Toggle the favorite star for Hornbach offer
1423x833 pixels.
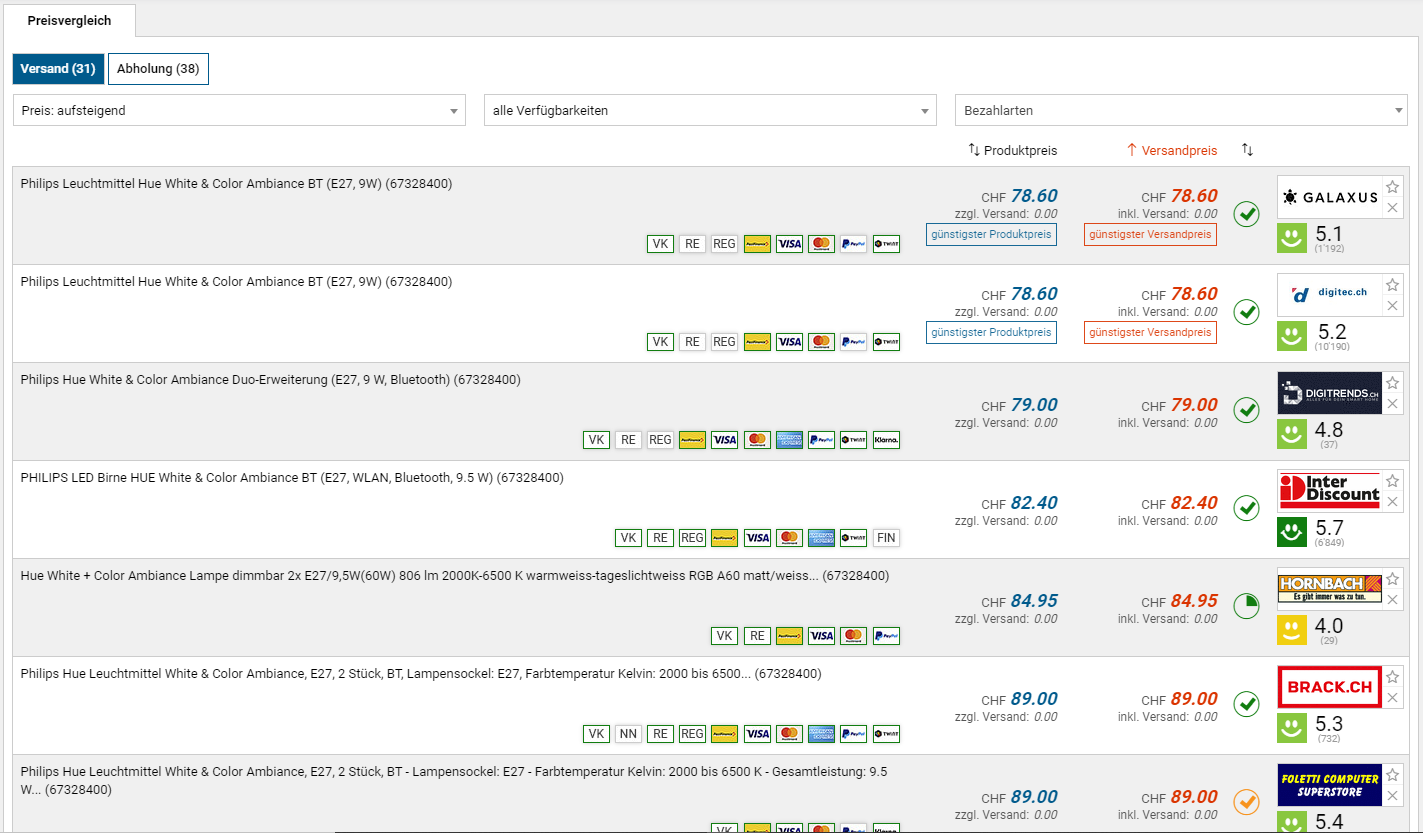(x=1392, y=579)
